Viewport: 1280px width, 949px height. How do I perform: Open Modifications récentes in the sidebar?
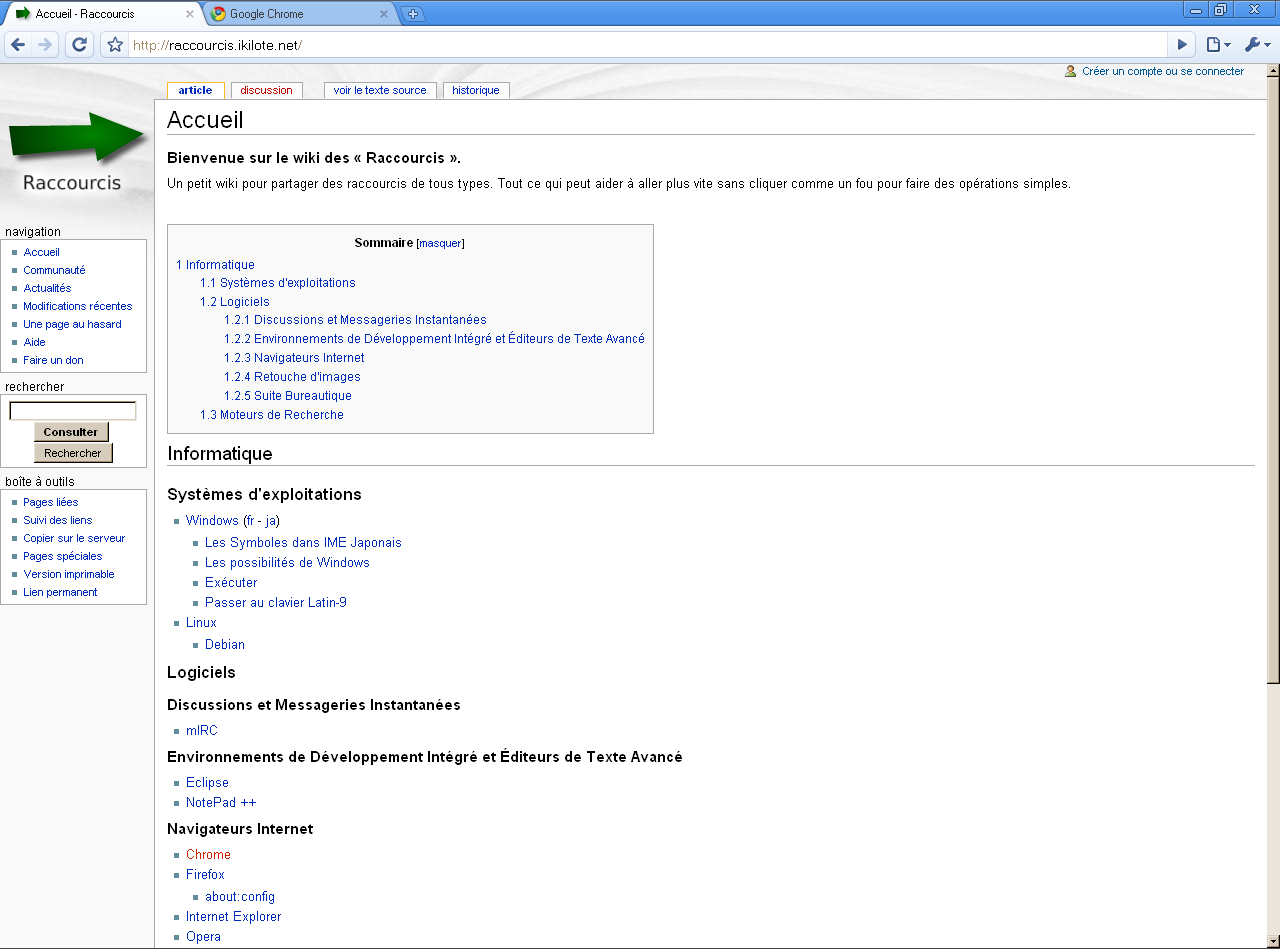[x=78, y=306]
